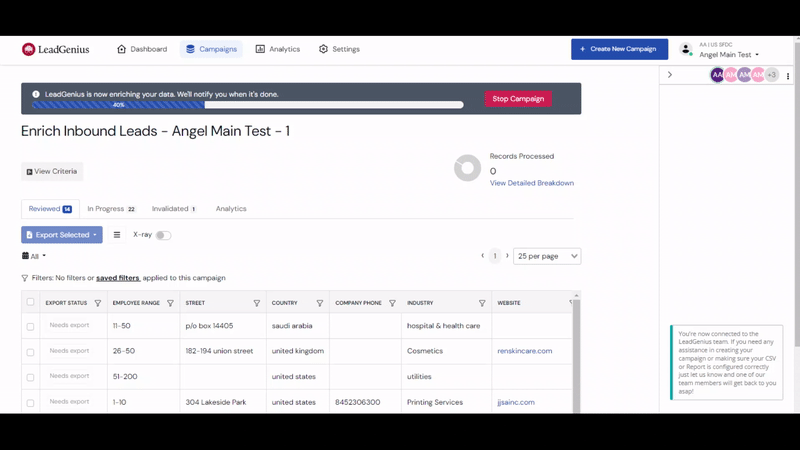This screenshot has height=450, width=800.
Task: Collapse the side panel with chevron arrow
Action: tap(670, 75)
